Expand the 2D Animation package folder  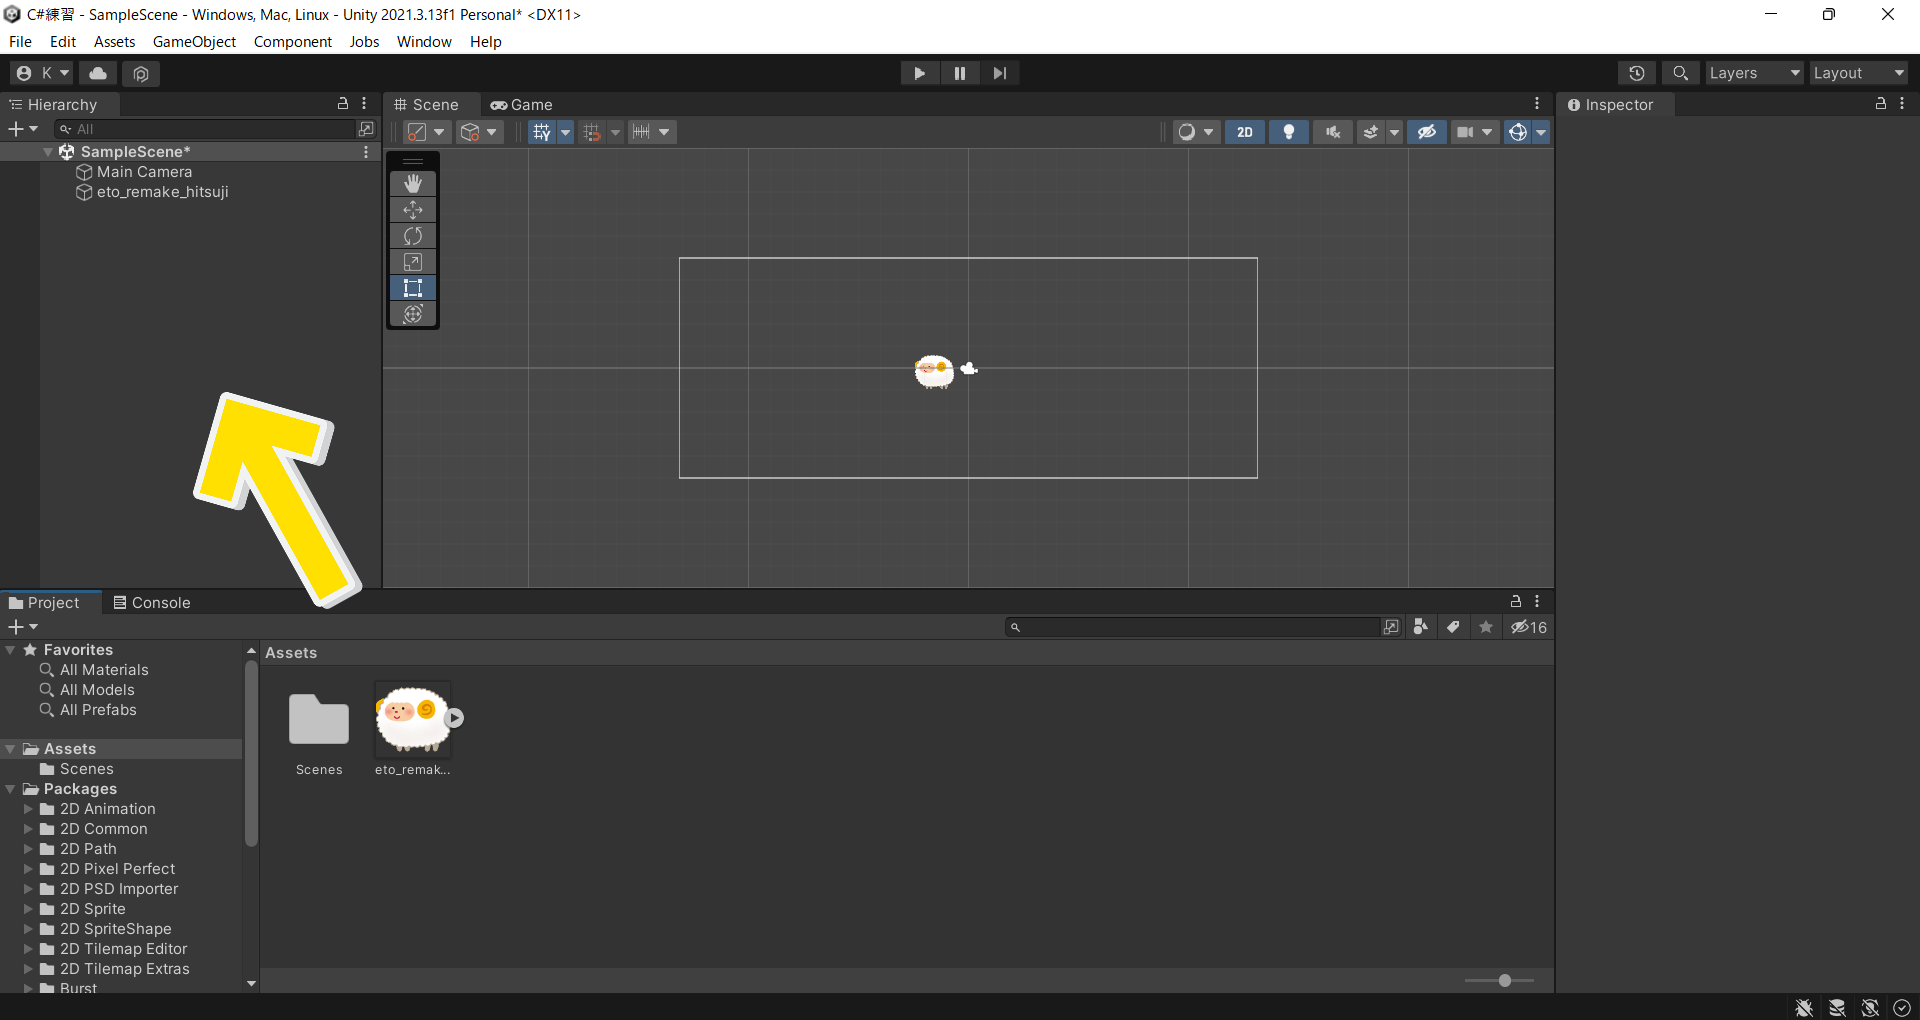(29, 809)
